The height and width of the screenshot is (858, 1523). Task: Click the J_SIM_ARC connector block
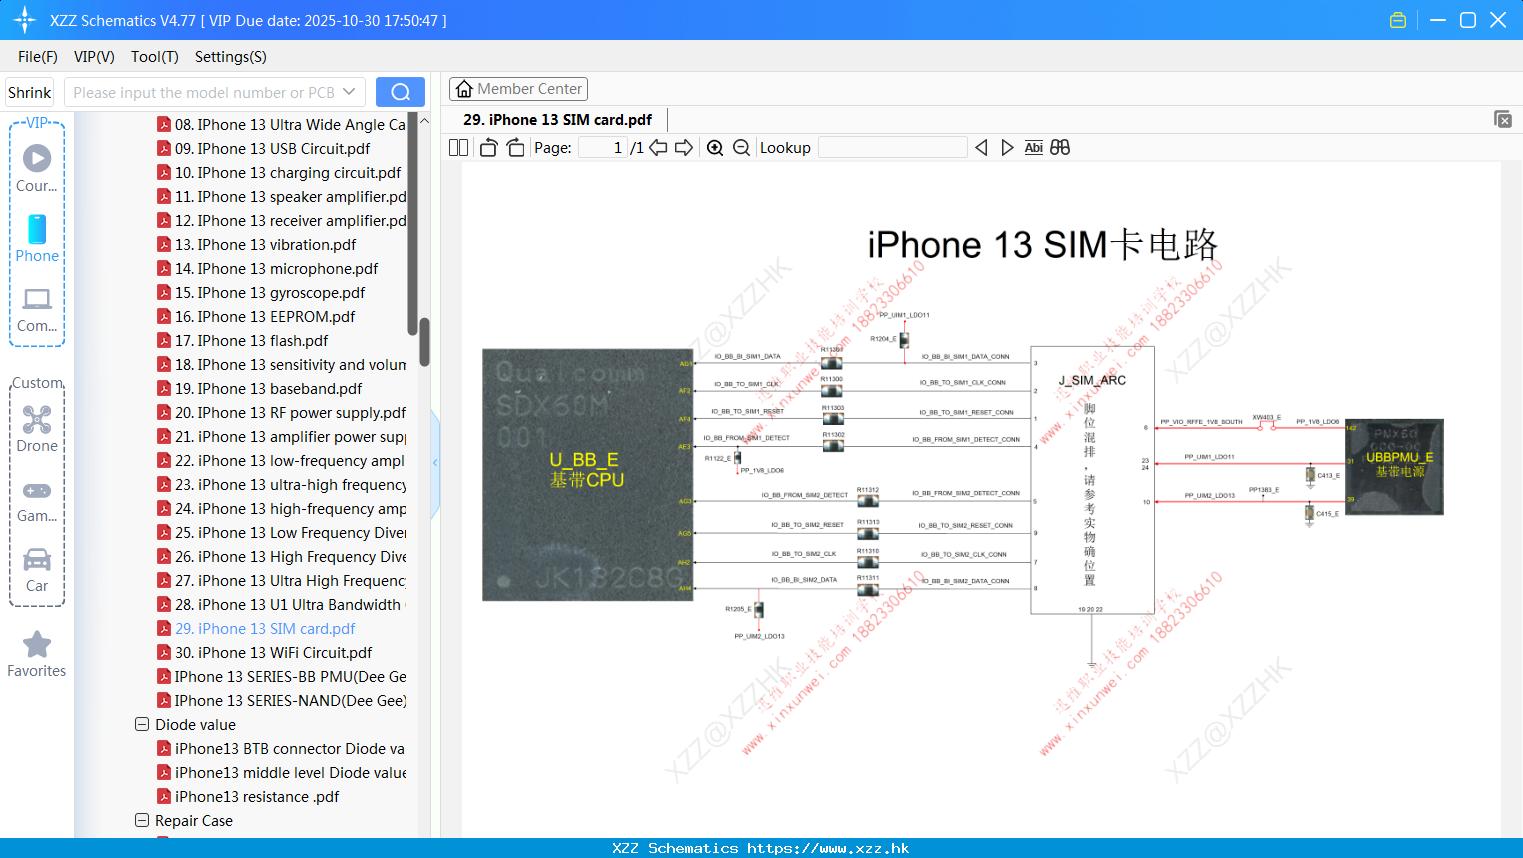1092,480
